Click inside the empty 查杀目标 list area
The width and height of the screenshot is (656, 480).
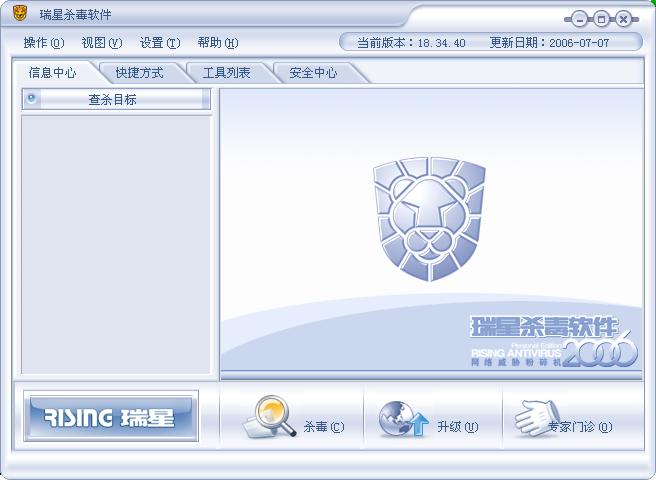tap(116, 245)
